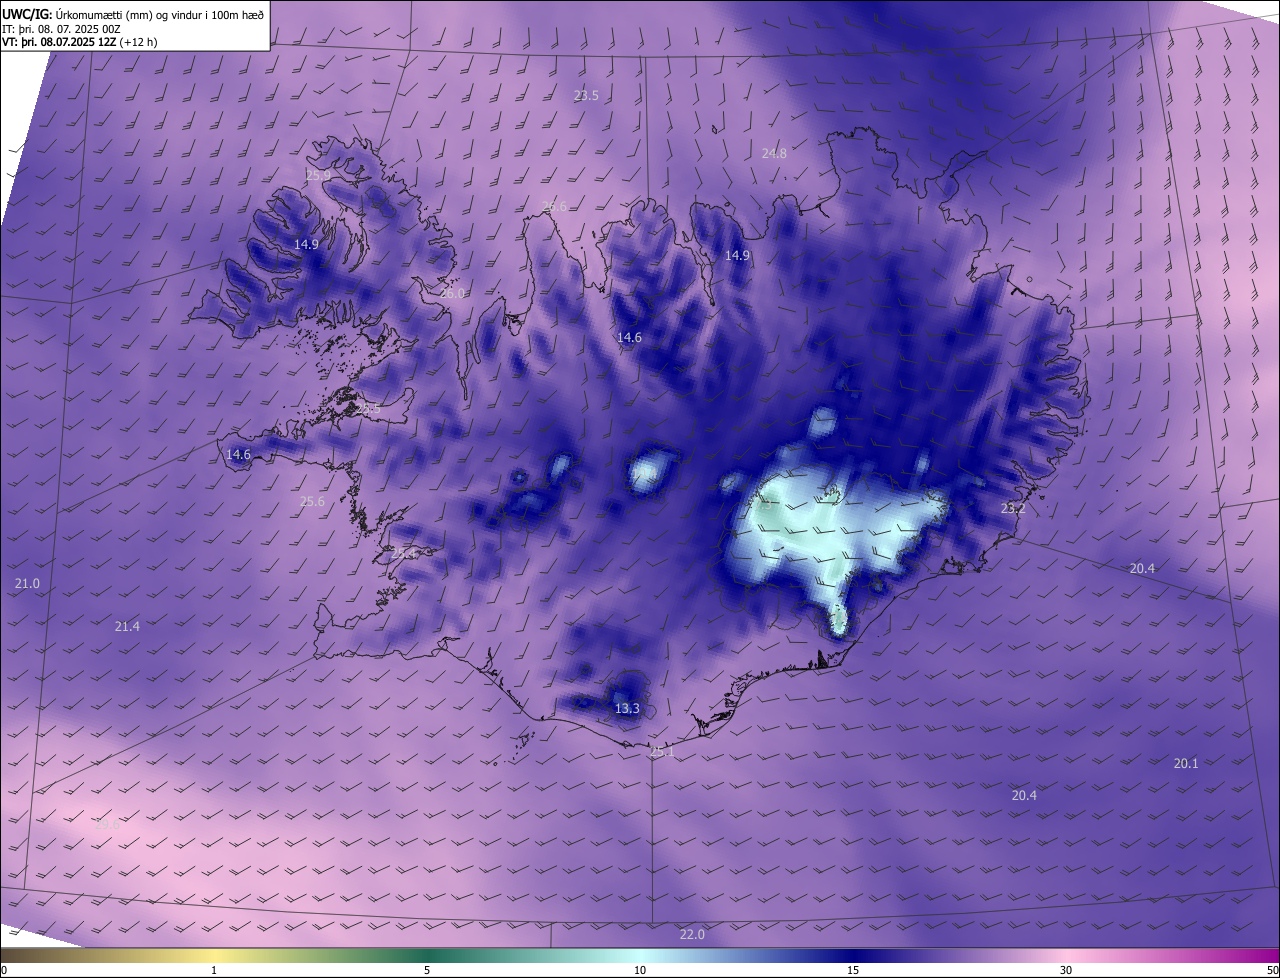Click the 23.5 value label on the map

tap(586, 96)
